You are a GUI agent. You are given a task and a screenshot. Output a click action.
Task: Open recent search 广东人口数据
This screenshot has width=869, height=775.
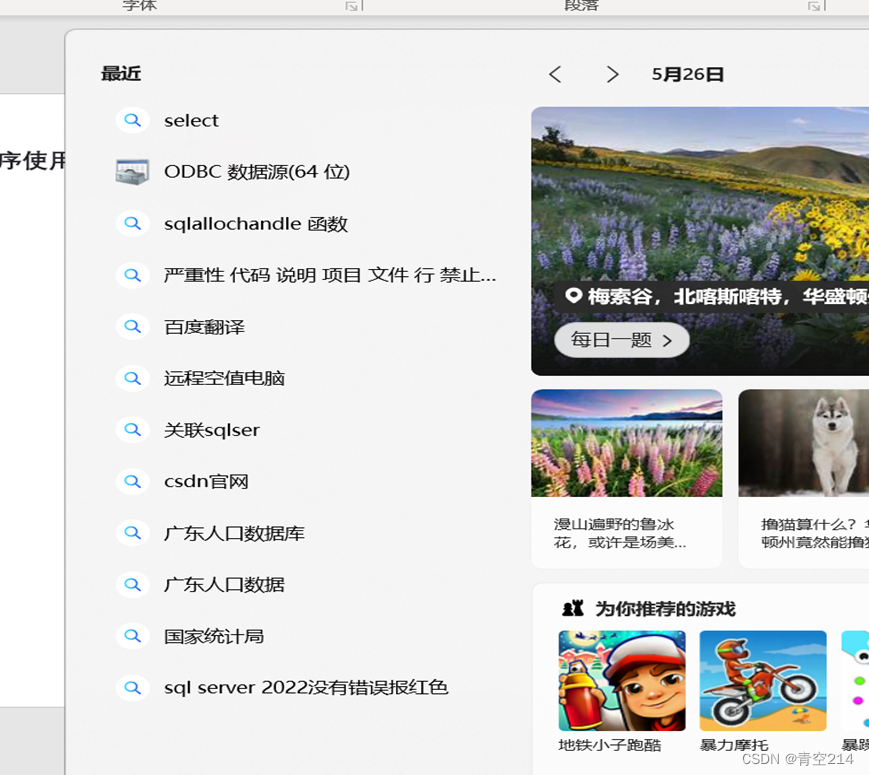pos(224,585)
